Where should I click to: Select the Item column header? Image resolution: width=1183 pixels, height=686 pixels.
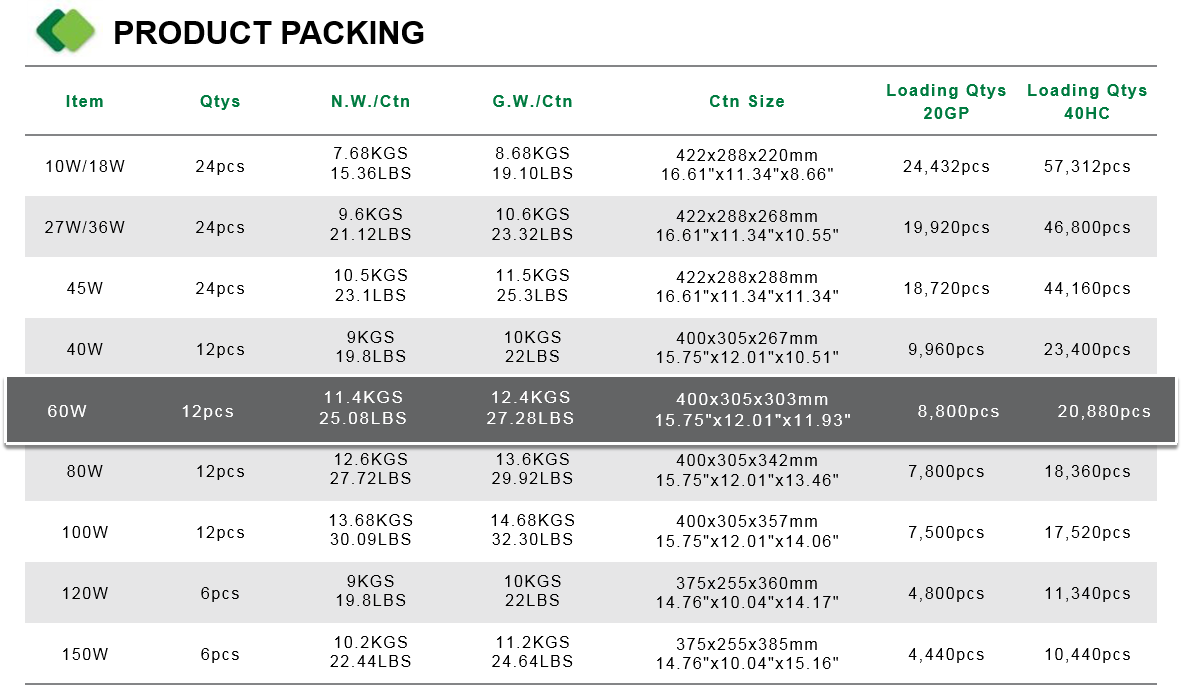point(84,101)
